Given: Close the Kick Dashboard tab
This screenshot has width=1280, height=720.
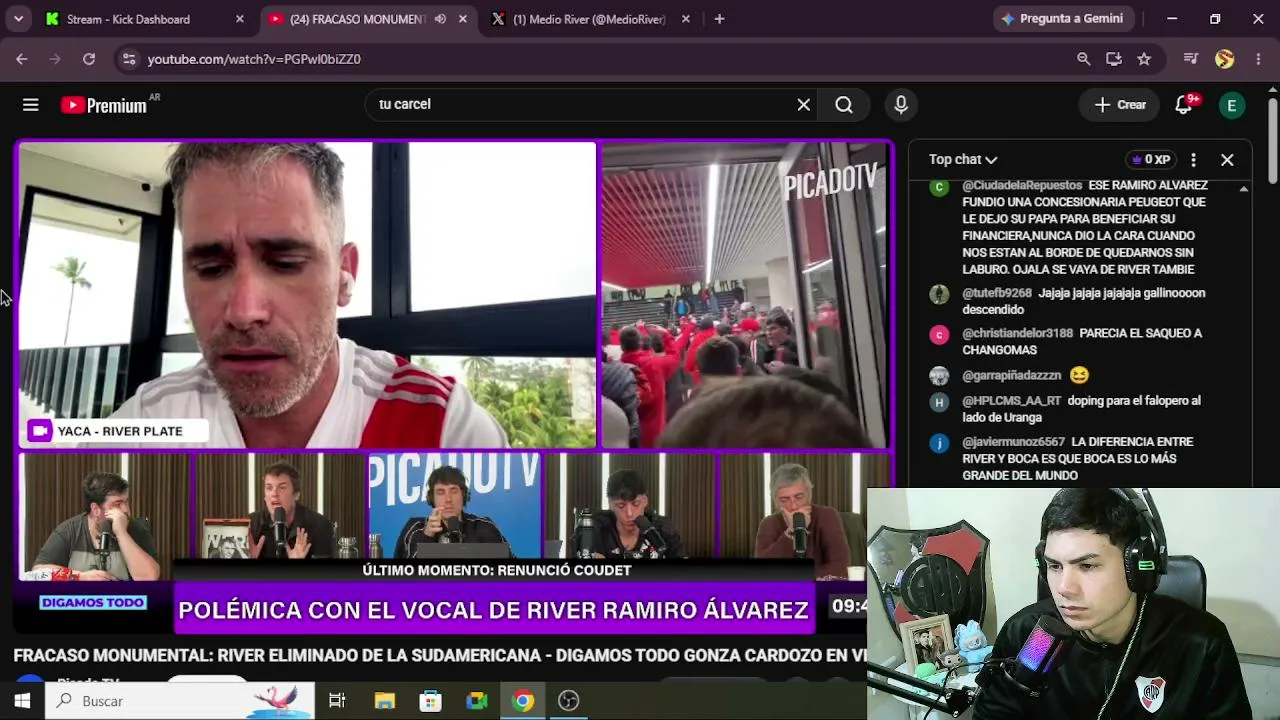Looking at the screenshot, I should (x=240, y=19).
